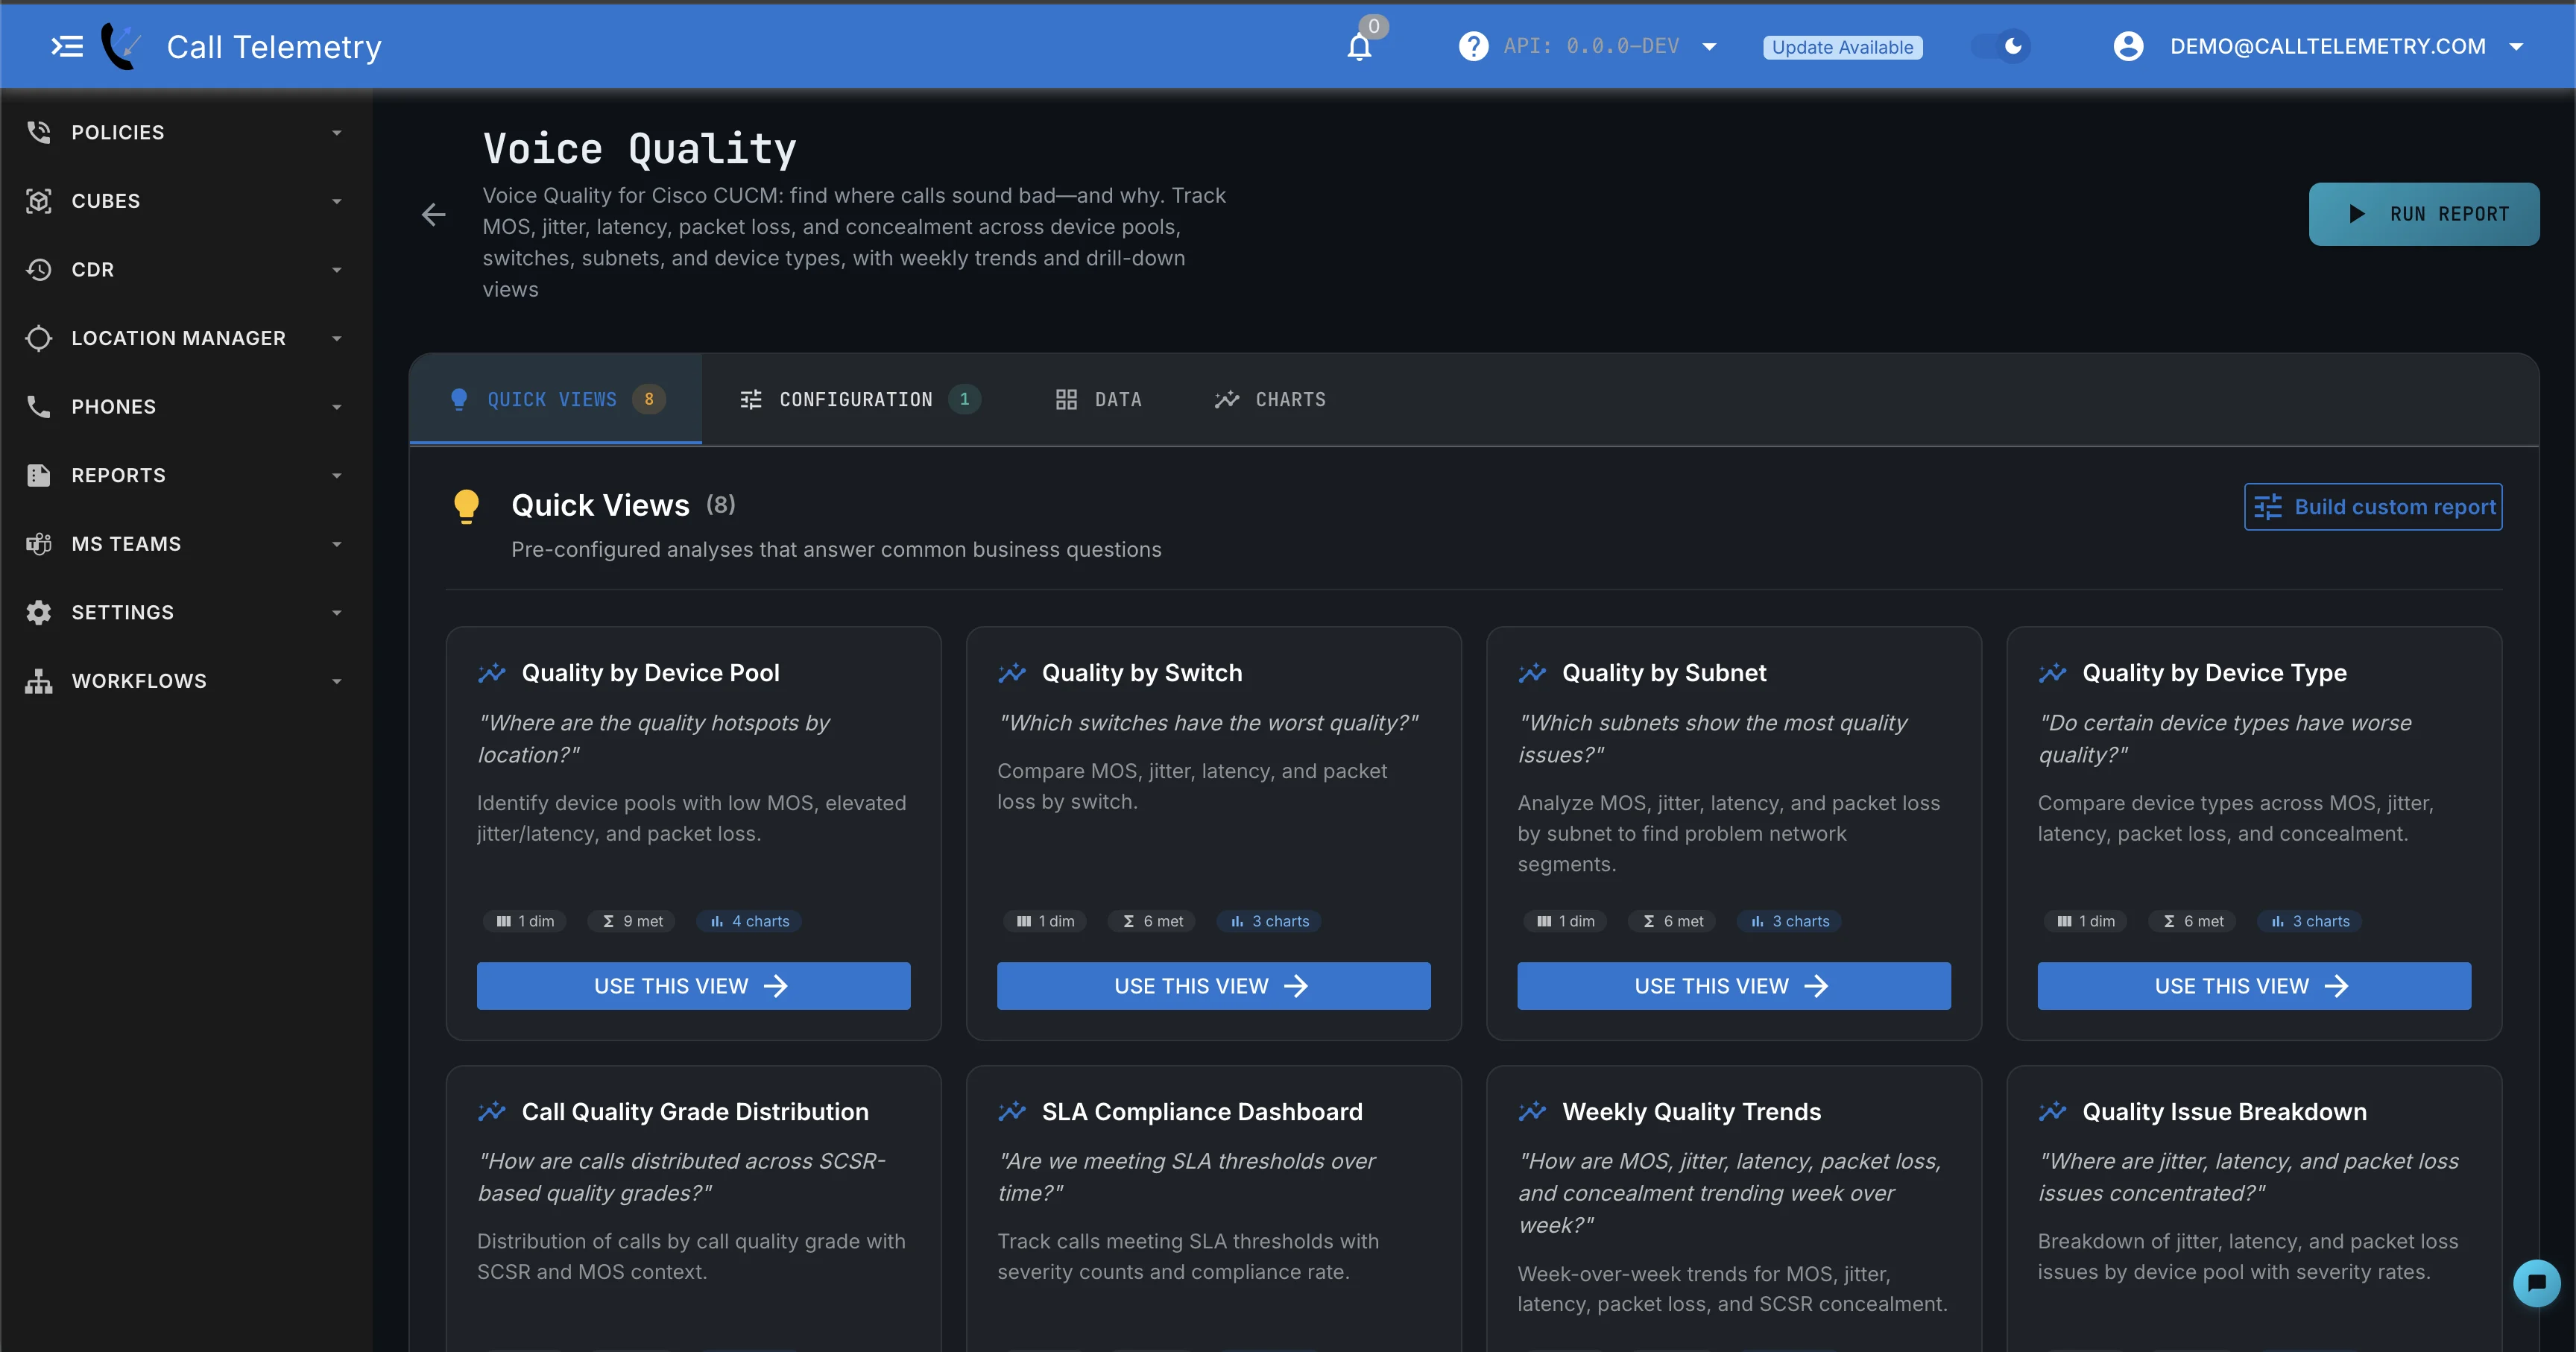Click the Settings gear icon in sidebar

click(38, 612)
